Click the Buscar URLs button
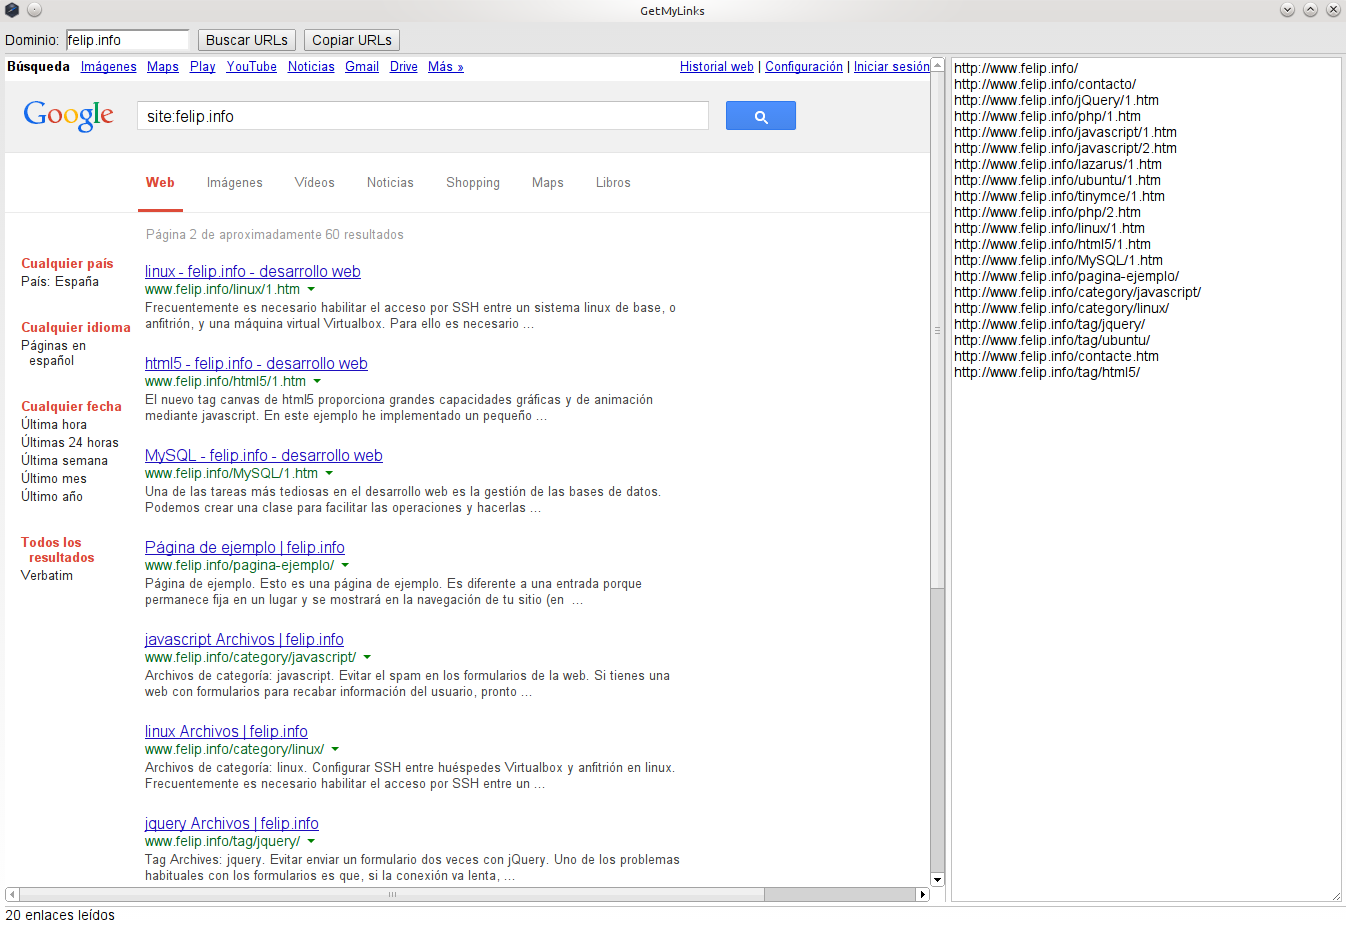Image resolution: width=1346 pixels, height=927 pixels. [x=247, y=40]
